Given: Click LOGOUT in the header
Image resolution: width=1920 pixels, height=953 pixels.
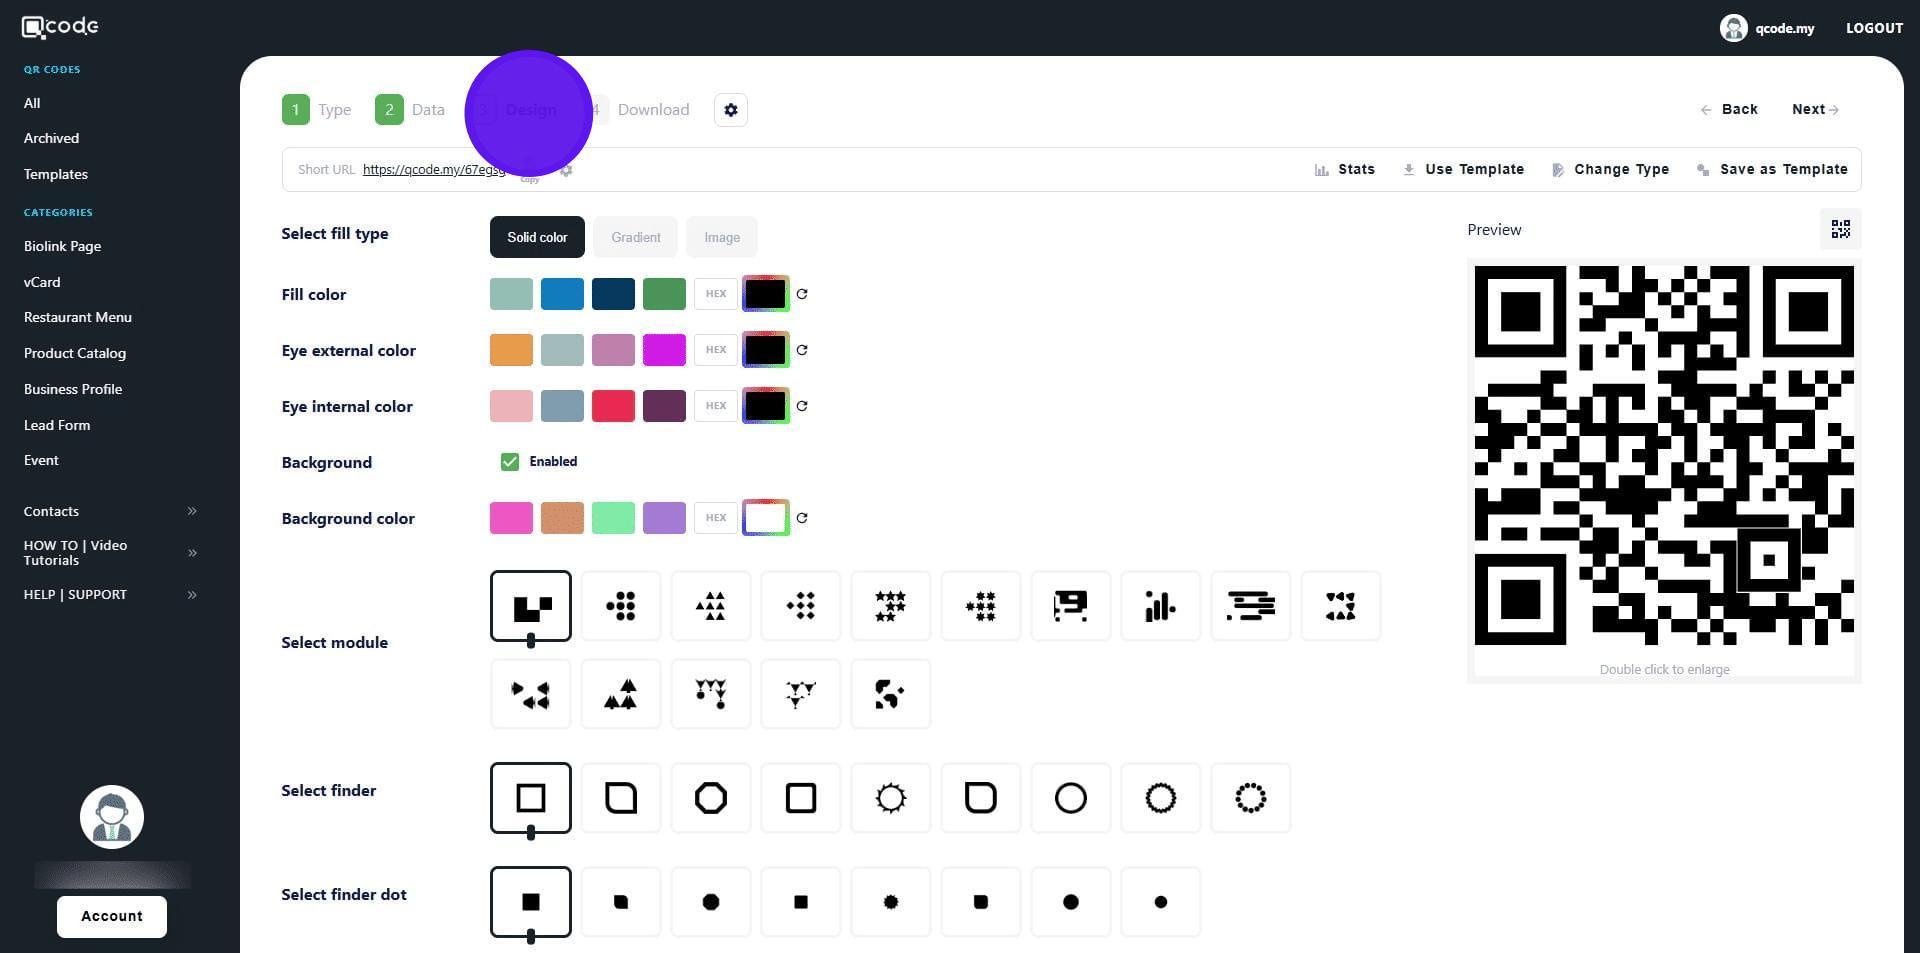Looking at the screenshot, I should coord(1874,28).
